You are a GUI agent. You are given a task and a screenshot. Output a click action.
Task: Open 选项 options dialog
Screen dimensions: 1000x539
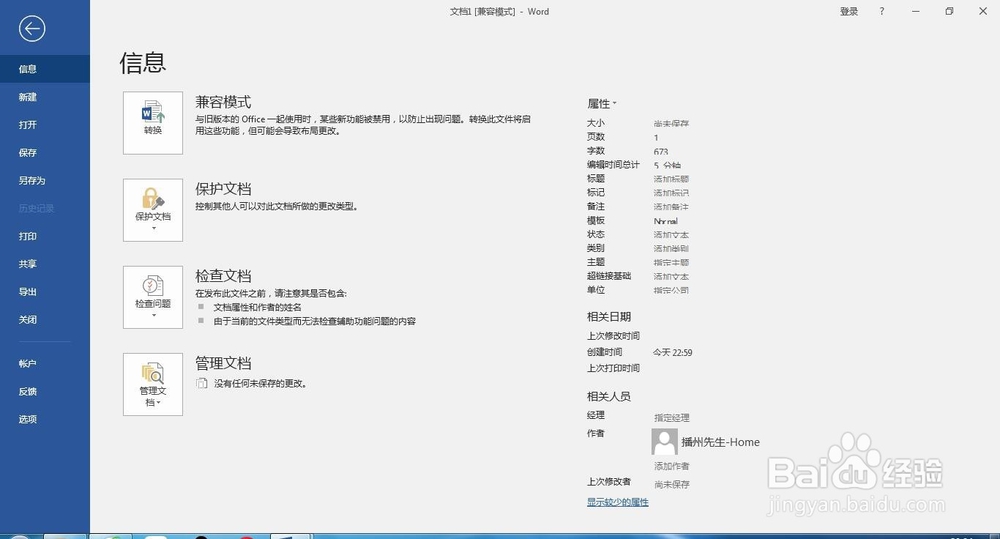tap(45, 419)
